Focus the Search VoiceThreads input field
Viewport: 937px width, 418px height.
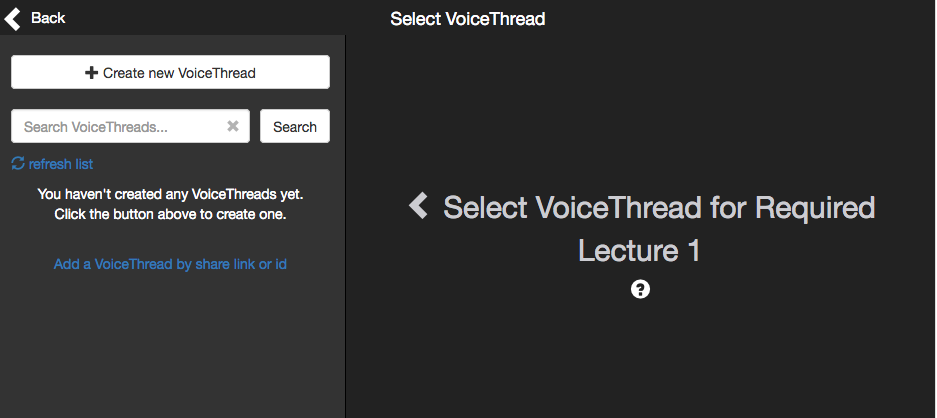click(130, 126)
